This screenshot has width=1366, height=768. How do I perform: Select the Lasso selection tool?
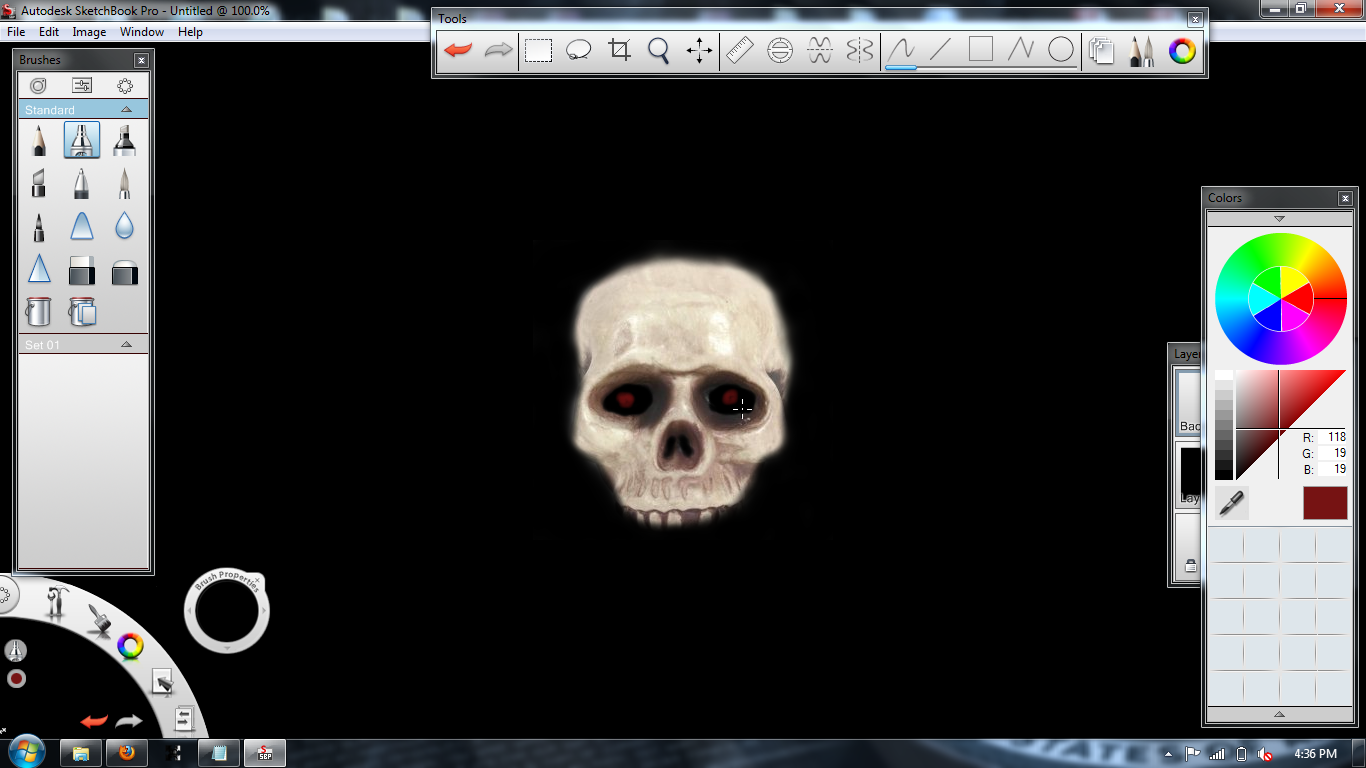pyautogui.click(x=579, y=50)
